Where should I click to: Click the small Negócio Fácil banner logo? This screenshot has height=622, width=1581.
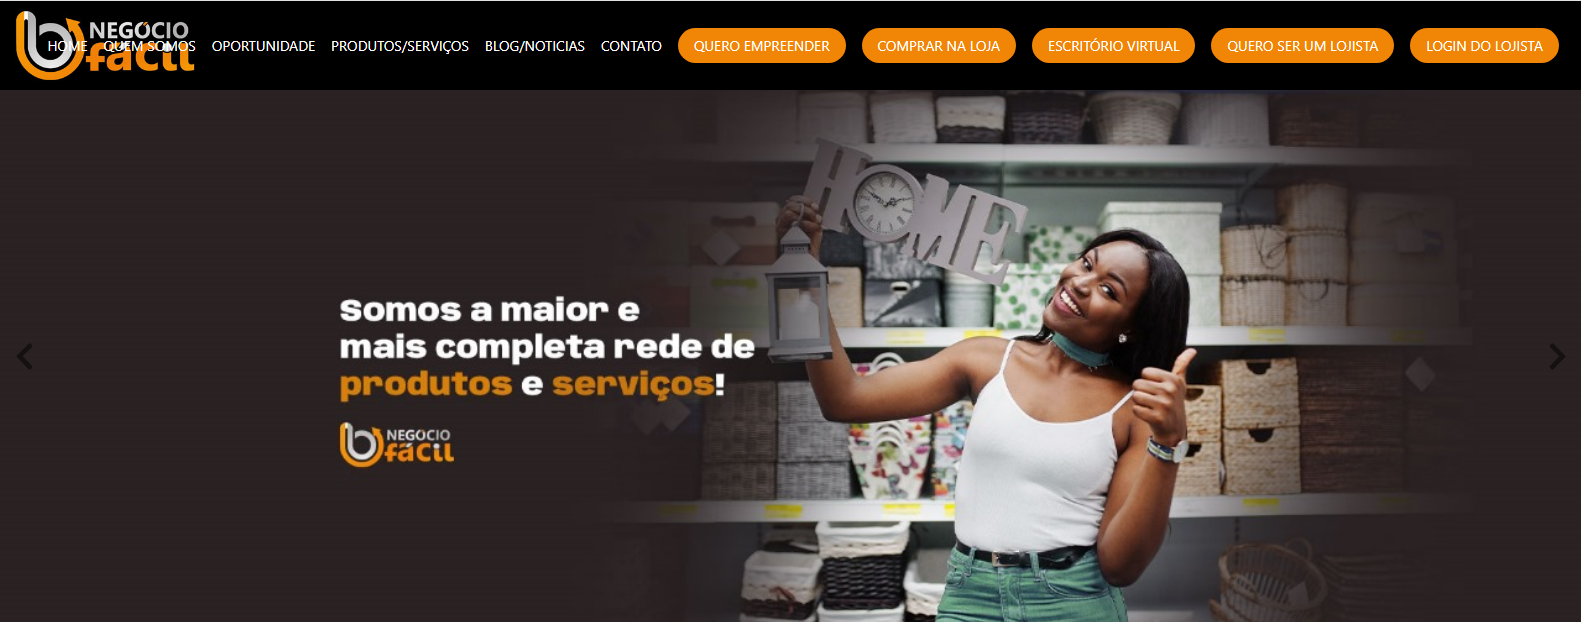pyautogui.click(x=397, y=445)
